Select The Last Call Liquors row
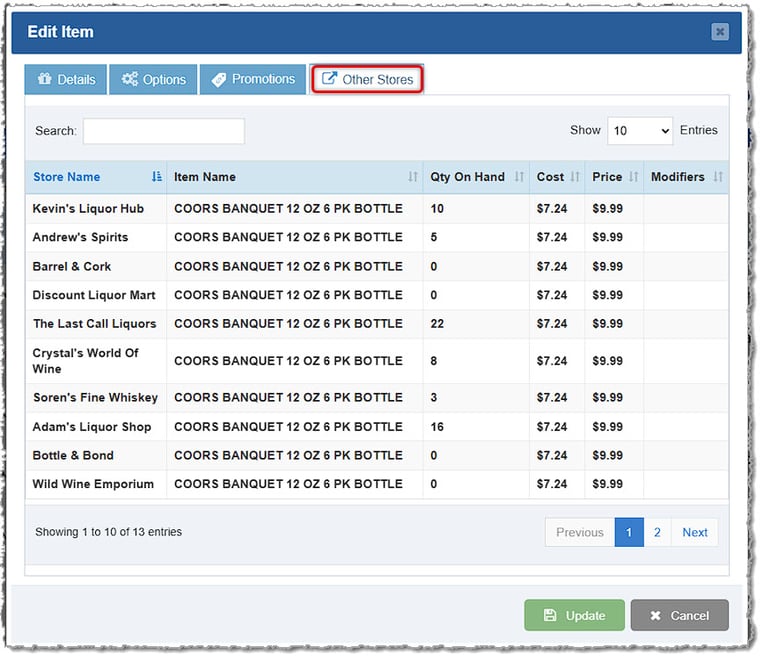Image resolution: width=763 pixels, height=662 pixels. point(377,324)
